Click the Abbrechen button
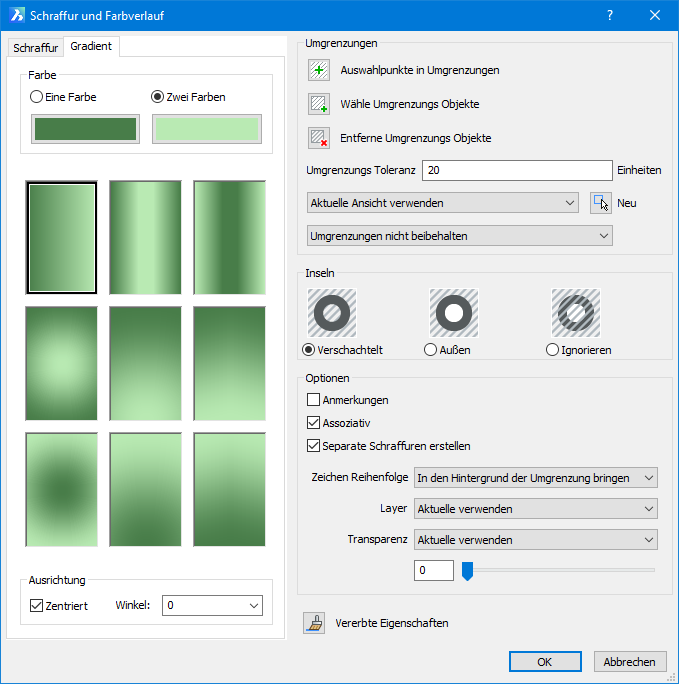The width and height of the screenshot is (679, 684). click(x=630, y=662)
